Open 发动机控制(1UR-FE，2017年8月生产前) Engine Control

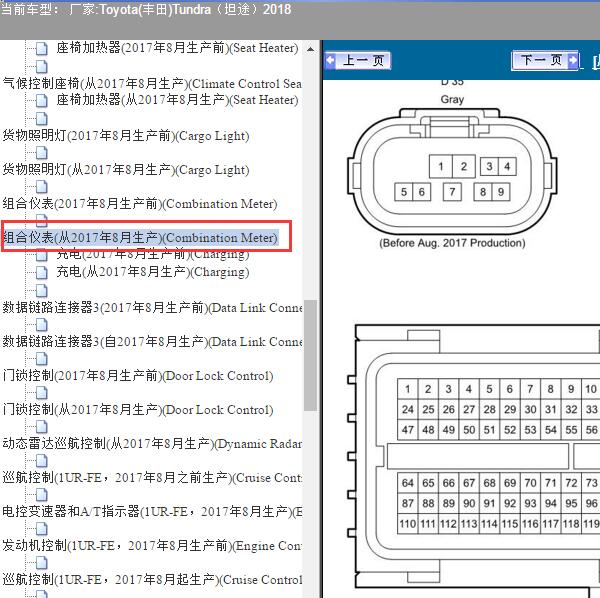tap(152, 546)
